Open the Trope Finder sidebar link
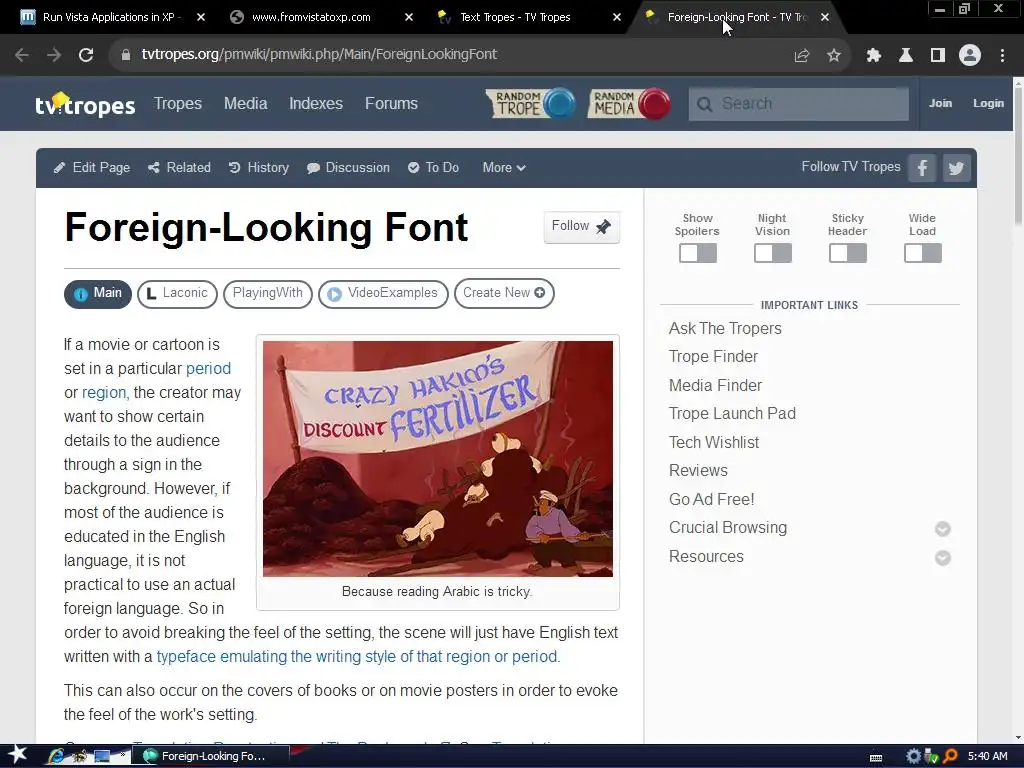Screen dimensions: 1024x768 tap(713, 357)
